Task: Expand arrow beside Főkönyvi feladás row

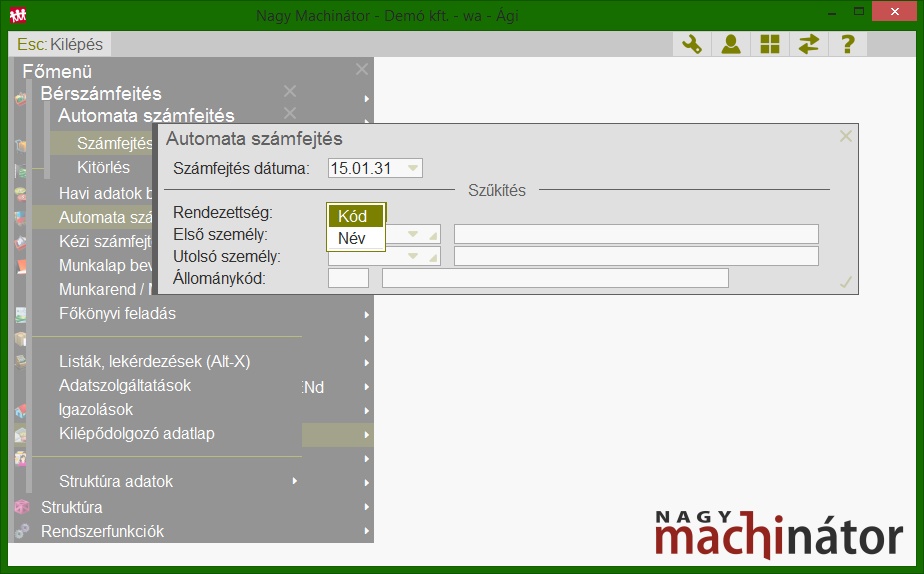Action: [367, 315]
